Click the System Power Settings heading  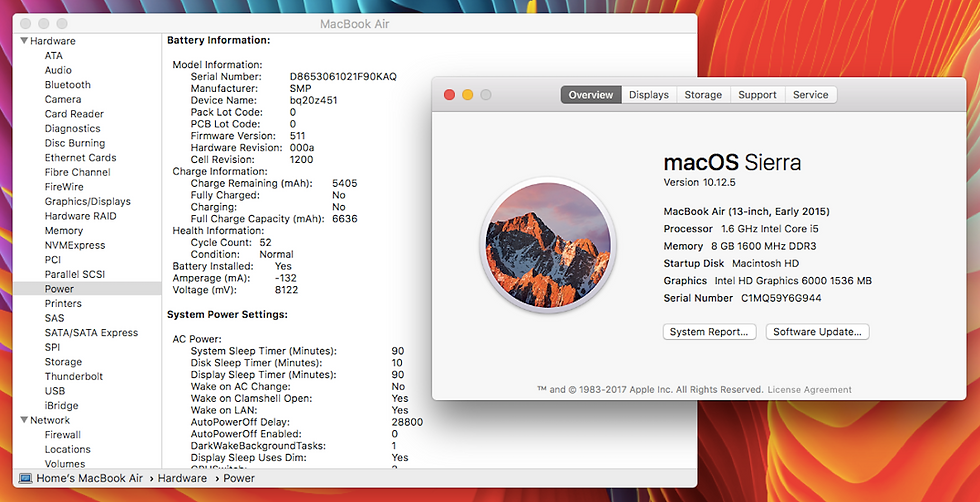click(228, 314)
